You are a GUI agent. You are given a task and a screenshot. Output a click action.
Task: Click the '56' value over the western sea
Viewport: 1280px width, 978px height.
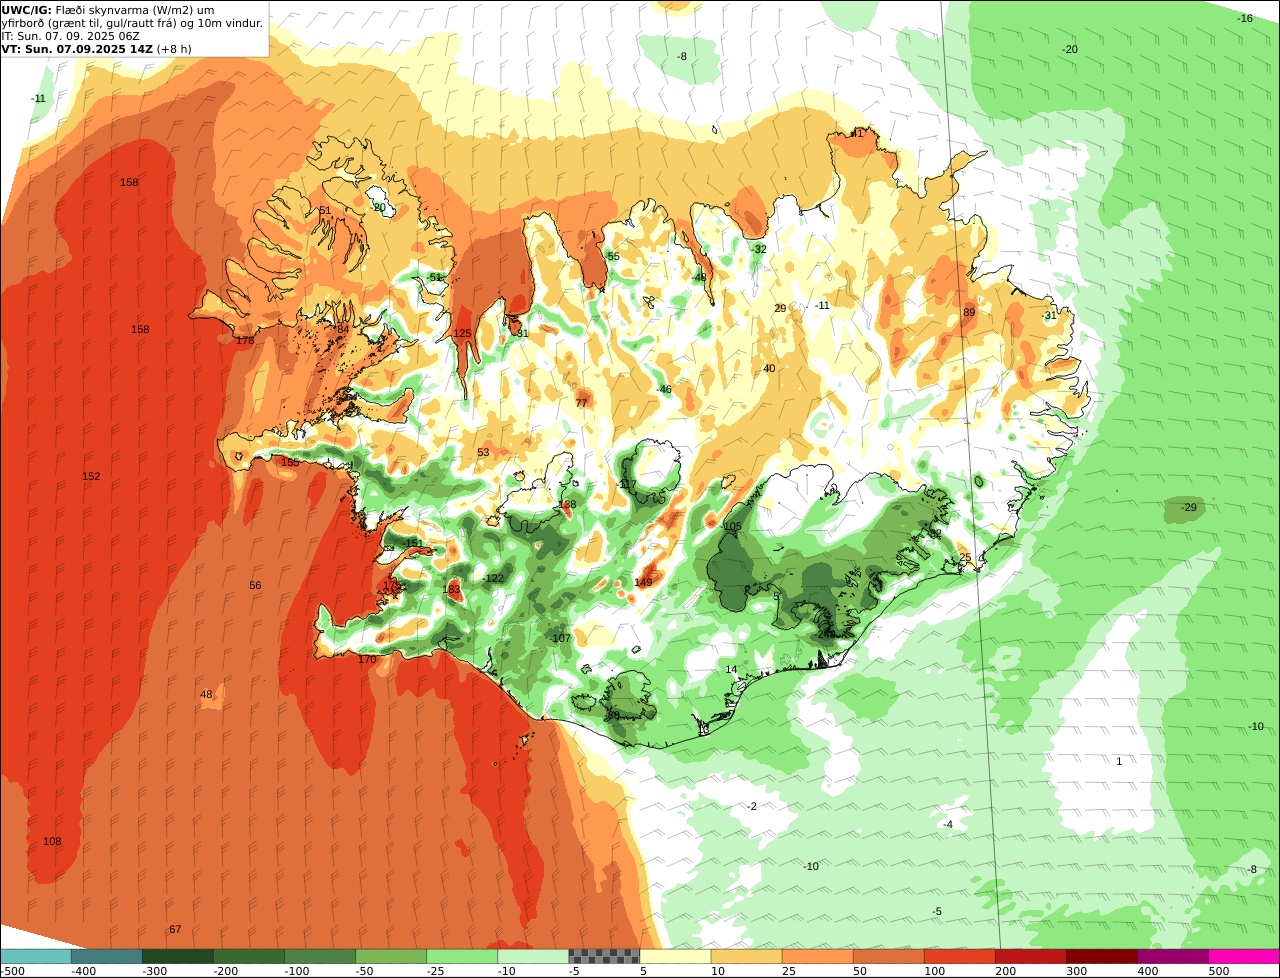click(x=255, y=585)
